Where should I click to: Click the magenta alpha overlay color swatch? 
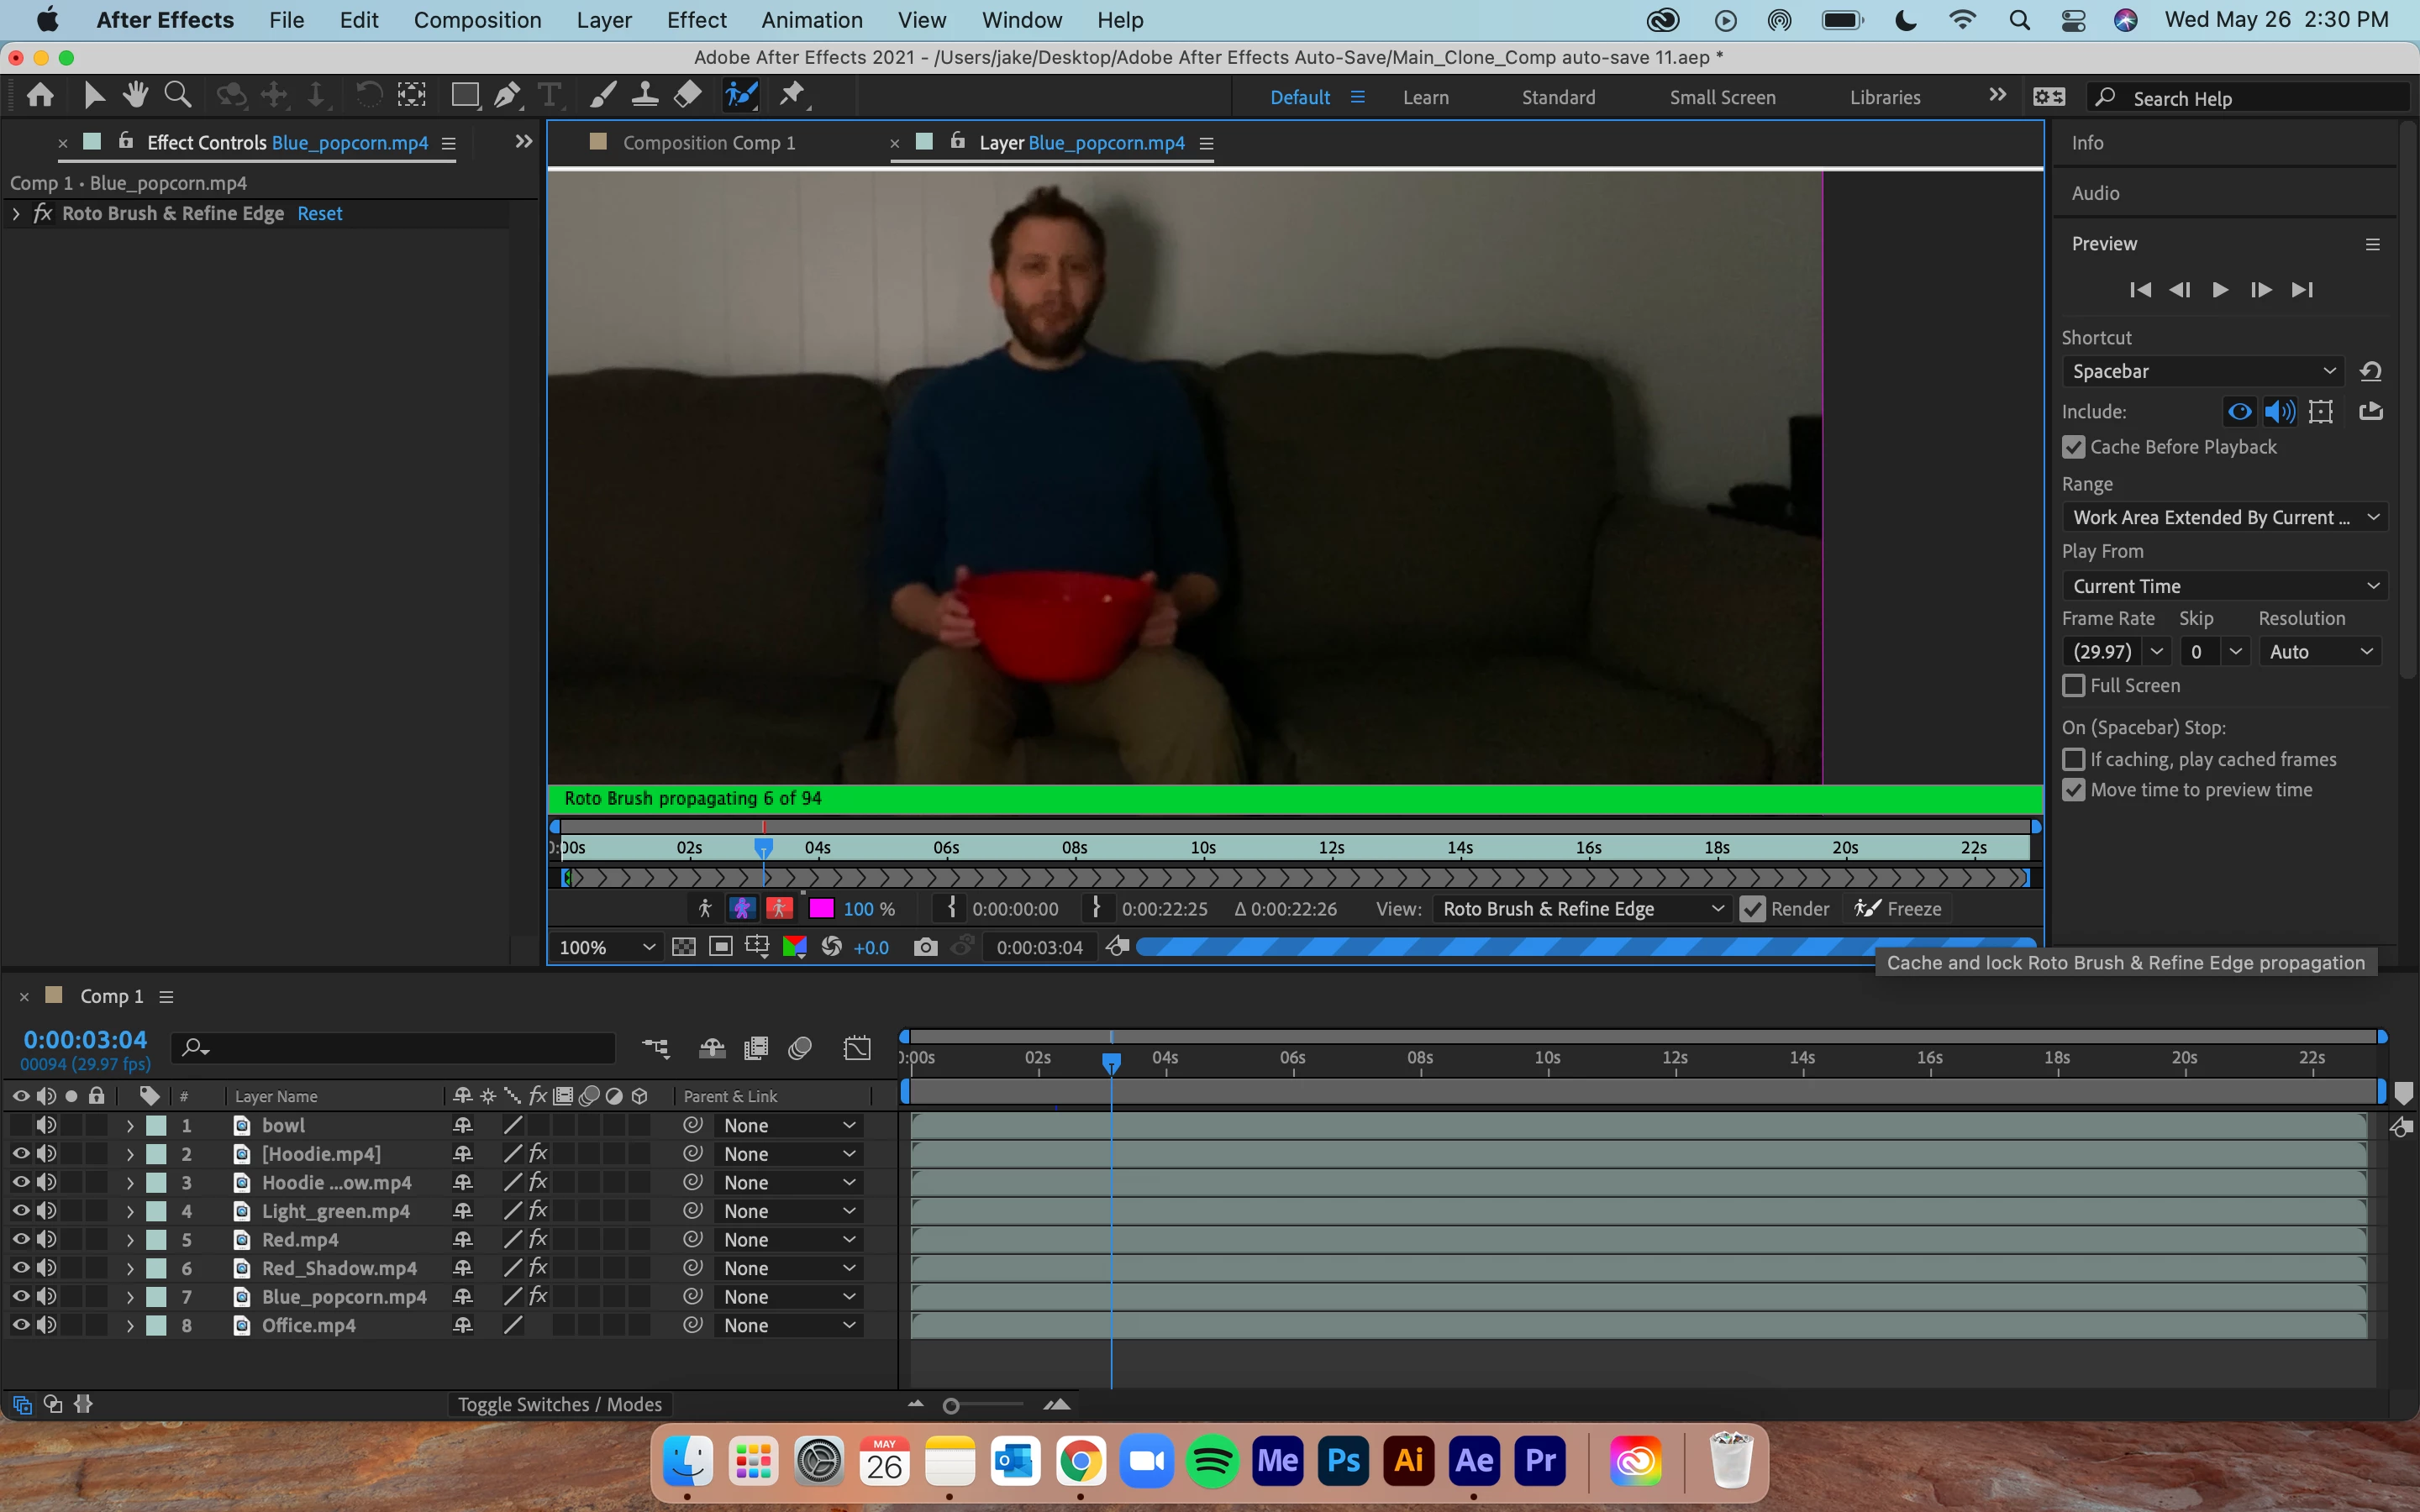click(x=821, y=909)
